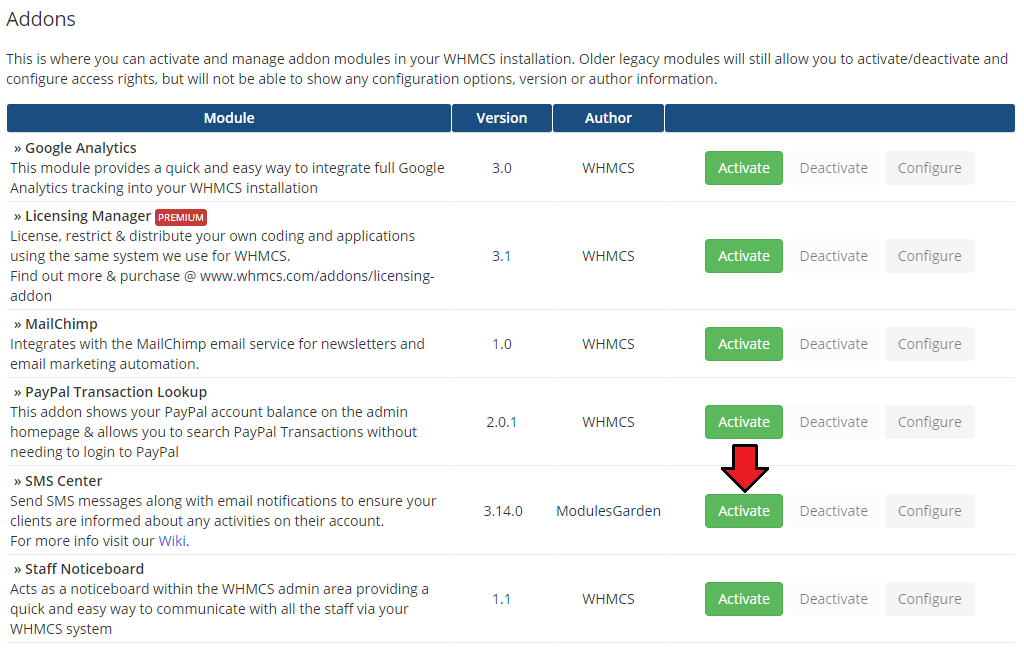Click Deactivate for Google Analytics
Screen dimensions: 1024x657
pyautogui.click(x=833, y=168)
